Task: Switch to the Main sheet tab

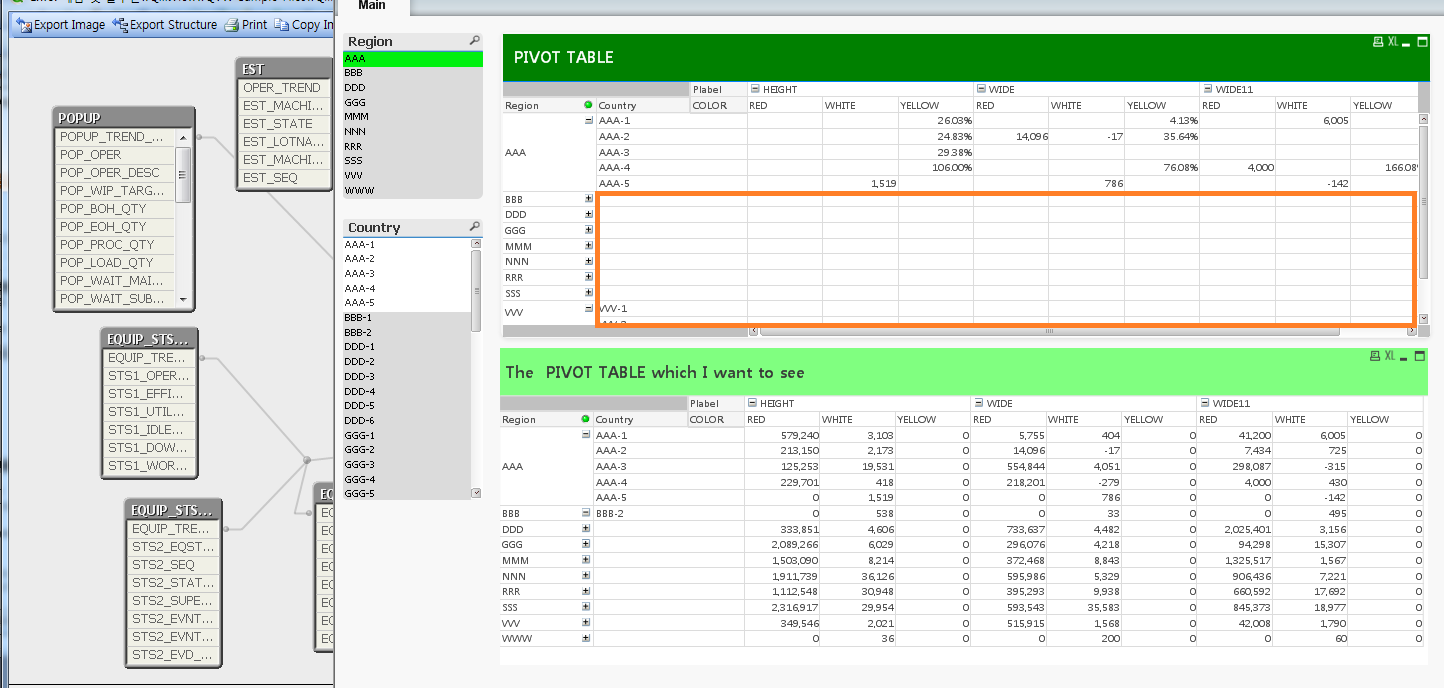Action: coord(372,6)
